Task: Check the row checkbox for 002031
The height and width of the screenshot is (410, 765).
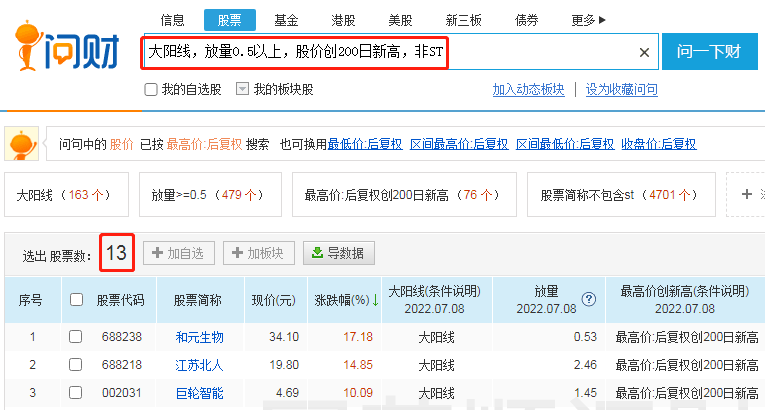Action: [76, 392]
